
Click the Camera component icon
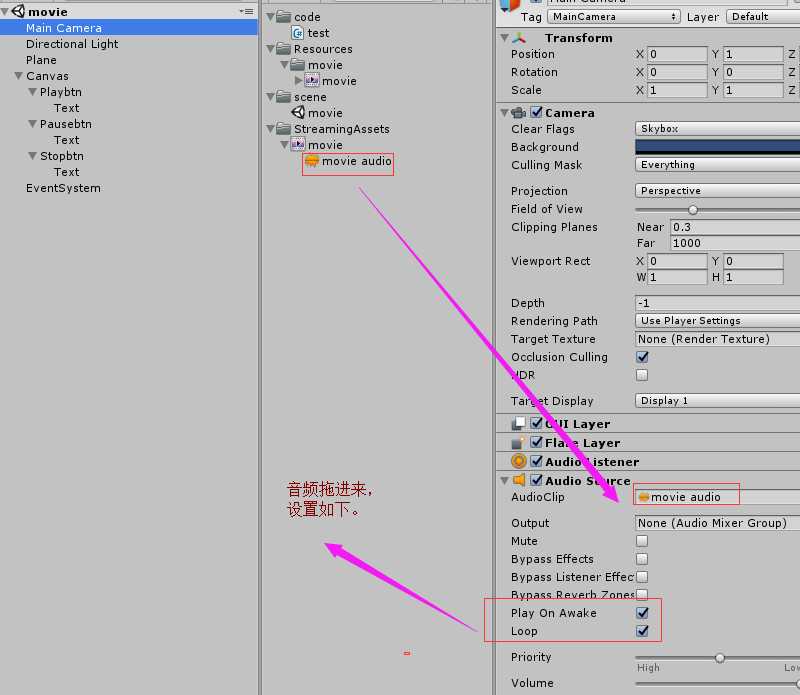519,113
